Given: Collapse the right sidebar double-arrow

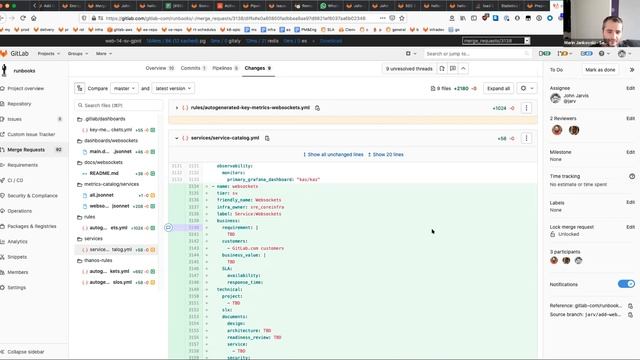Looking at the screenshot, I should point(632,70).
